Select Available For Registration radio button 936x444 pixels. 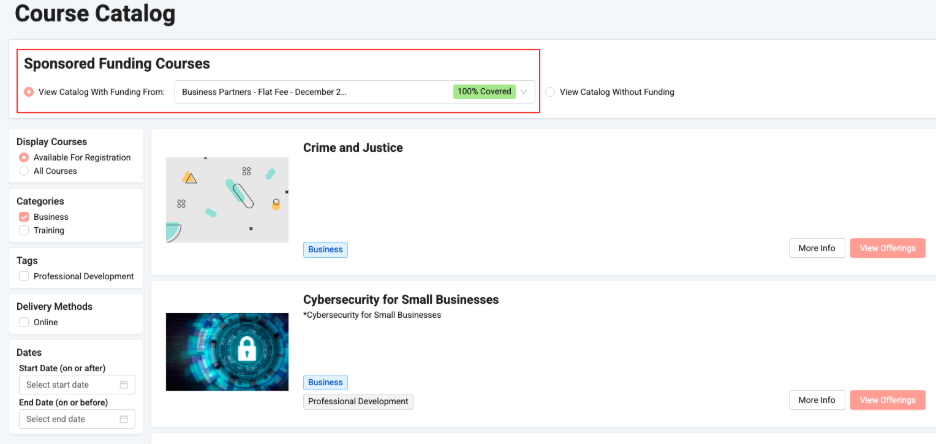pos(24,158)
